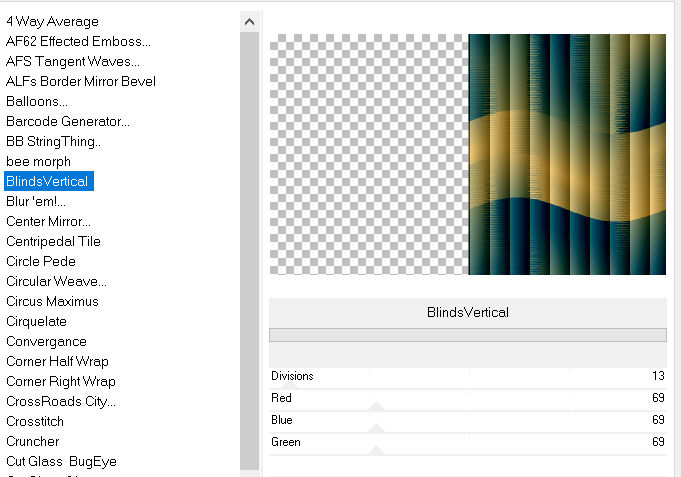Viewport: 681px width, 477px height.
Task: Click the highlighted BlindsVertical entry
Action: [x=48, y=181]
